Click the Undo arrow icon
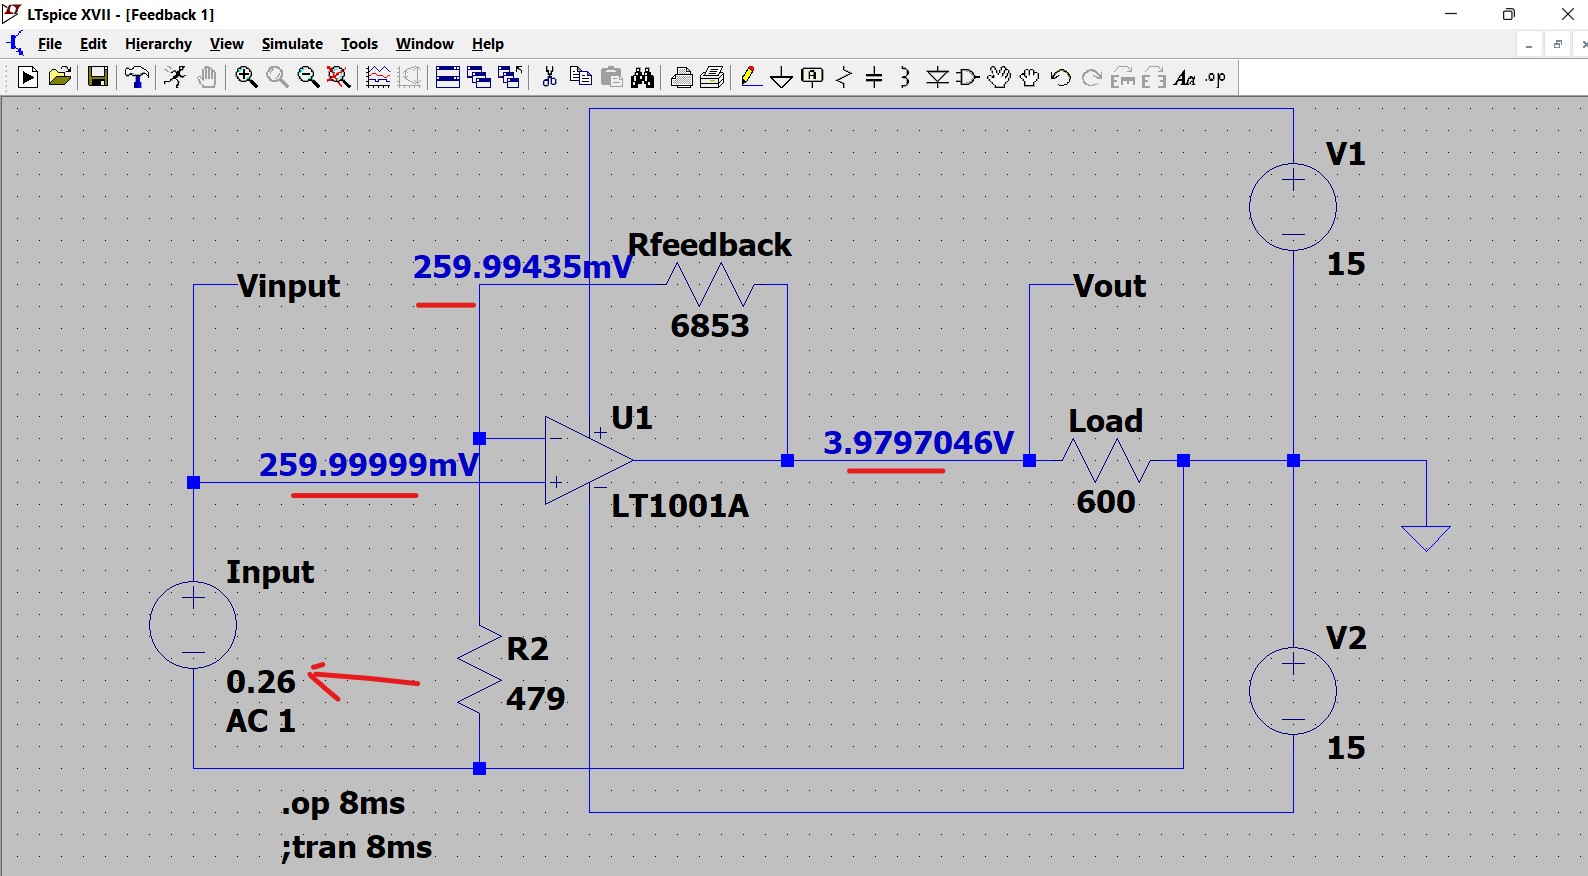 1061,78
